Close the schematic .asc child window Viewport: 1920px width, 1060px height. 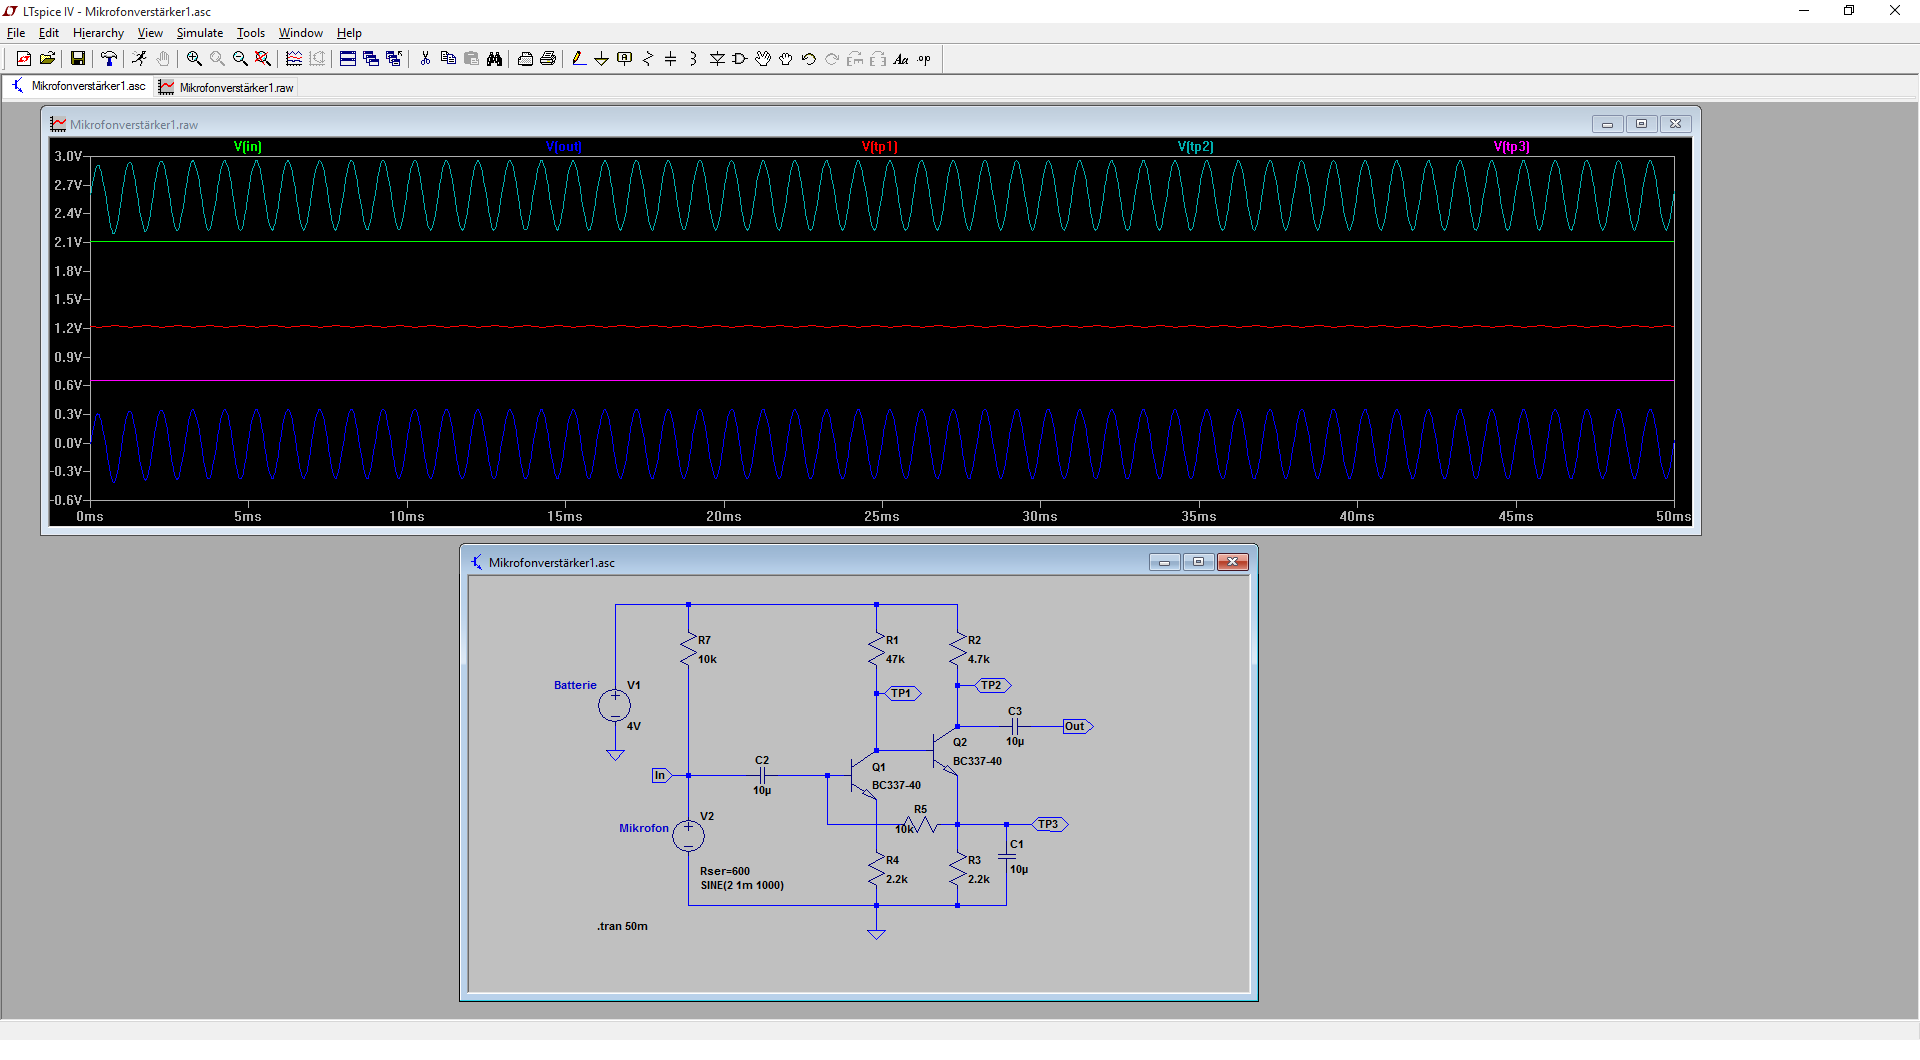point(1233,562)
